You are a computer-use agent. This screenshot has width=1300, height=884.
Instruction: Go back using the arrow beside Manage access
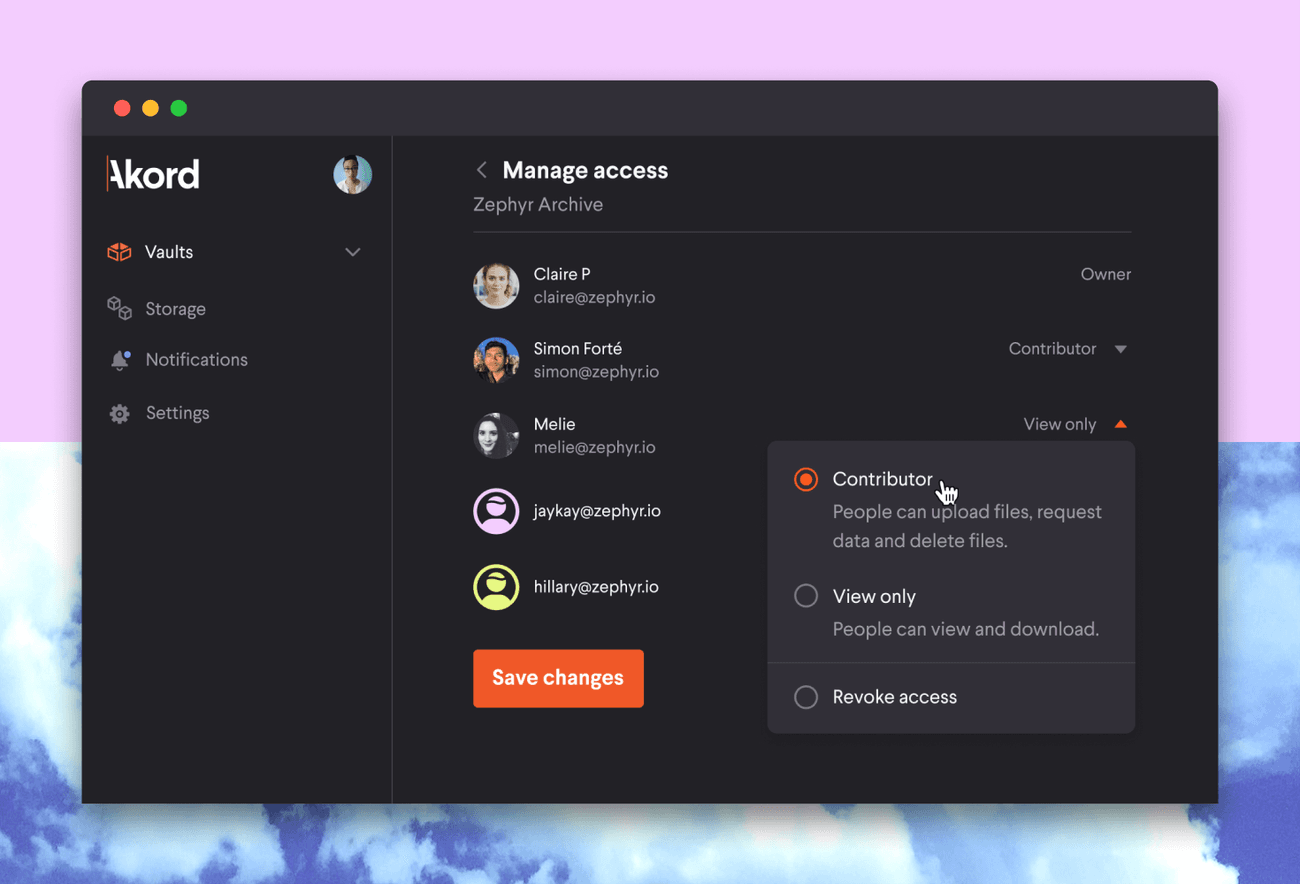[482, 170]
